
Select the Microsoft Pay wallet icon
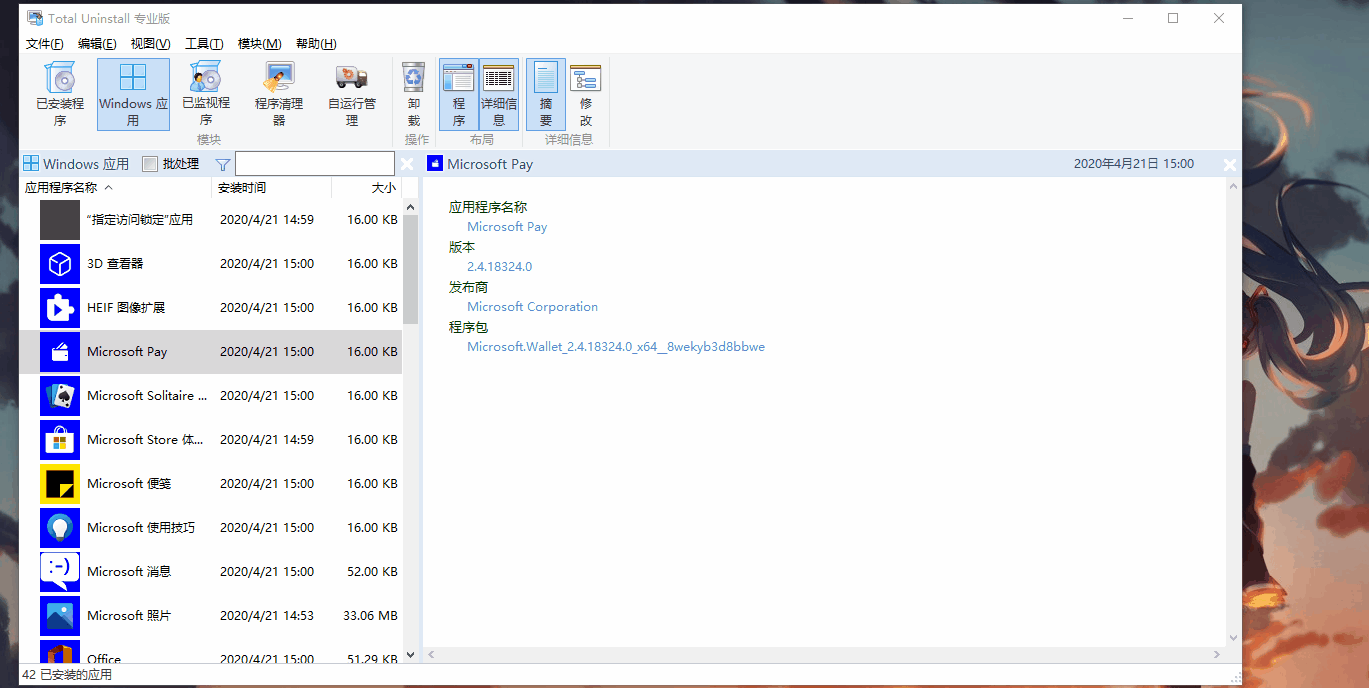(x=60, y=352)
